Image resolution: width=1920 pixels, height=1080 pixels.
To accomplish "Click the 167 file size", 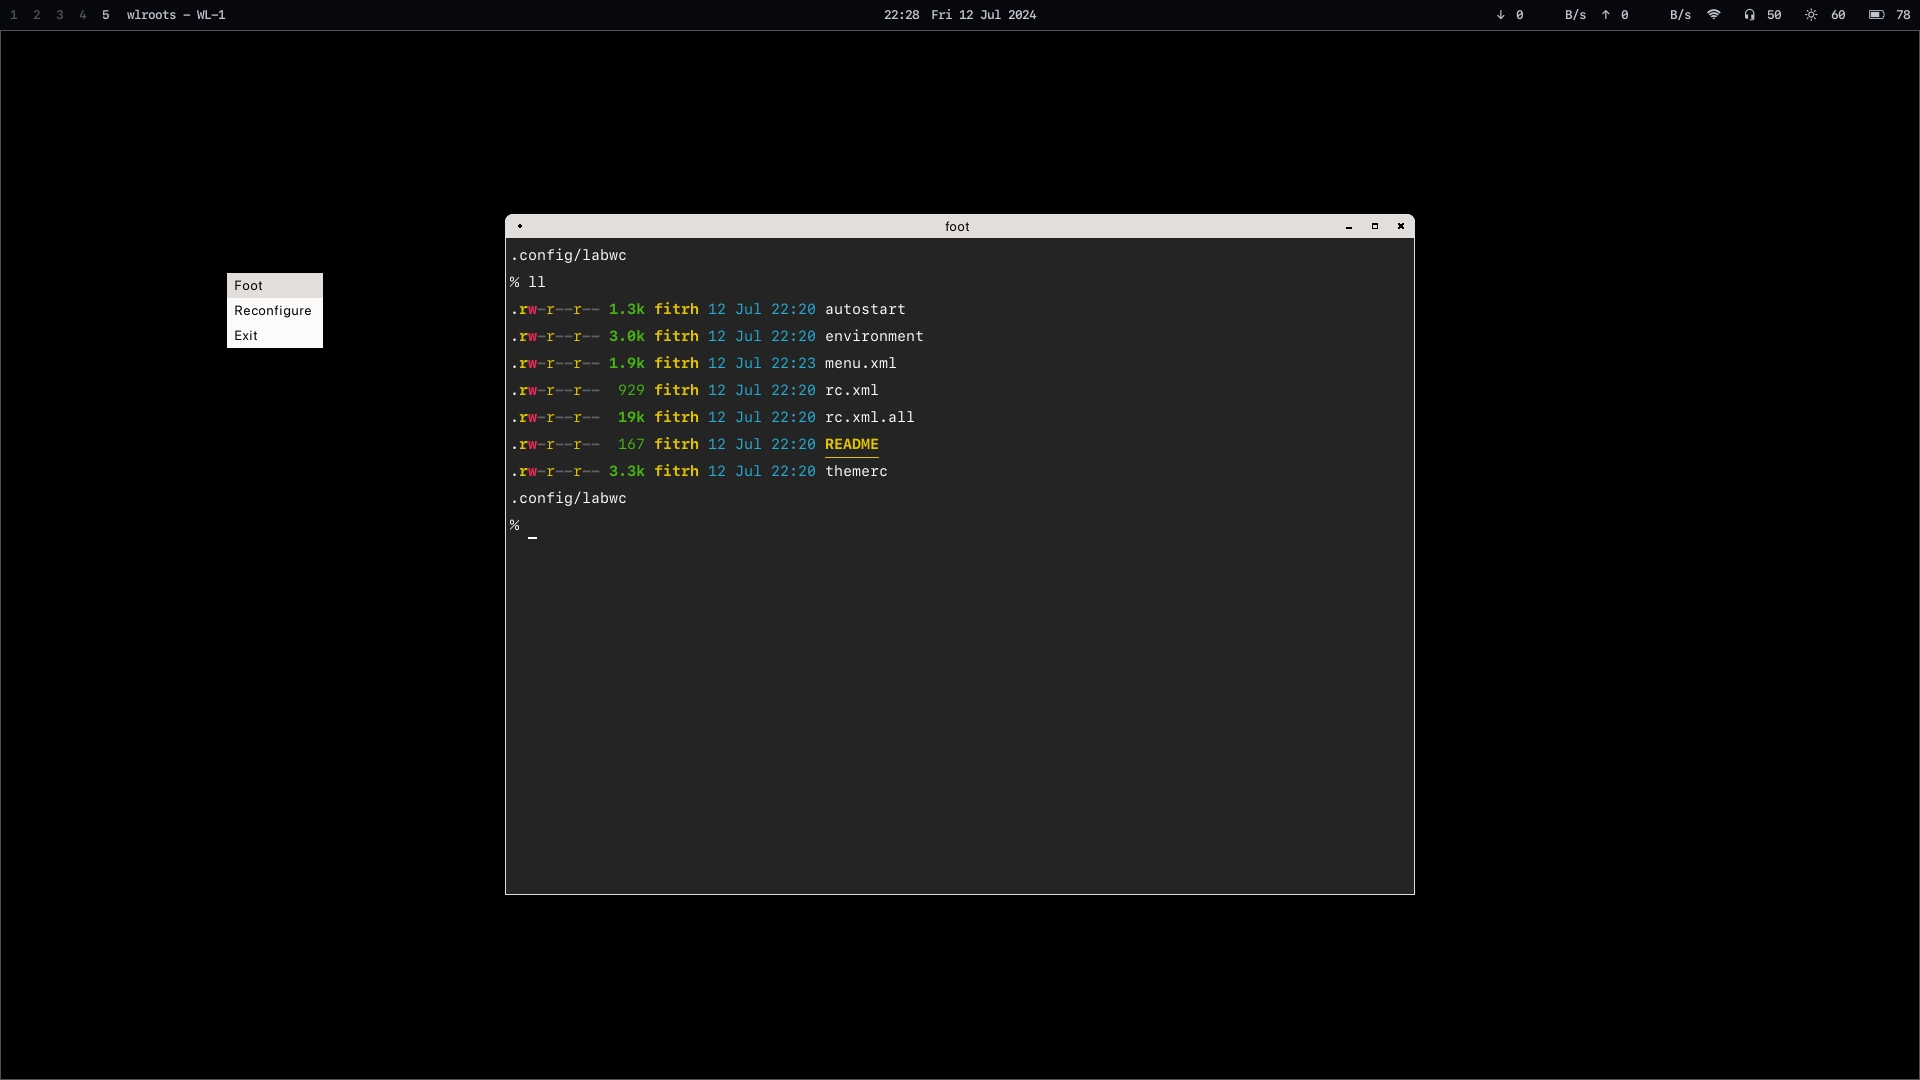I will point(631,445).
